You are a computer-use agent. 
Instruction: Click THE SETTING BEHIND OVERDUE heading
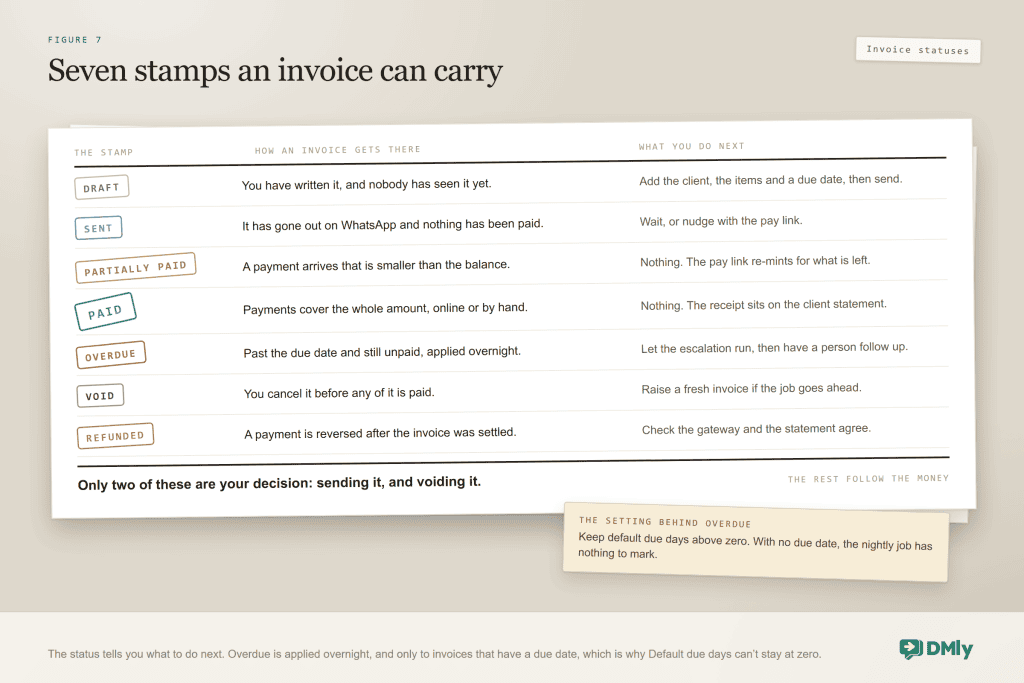(665, 522)
